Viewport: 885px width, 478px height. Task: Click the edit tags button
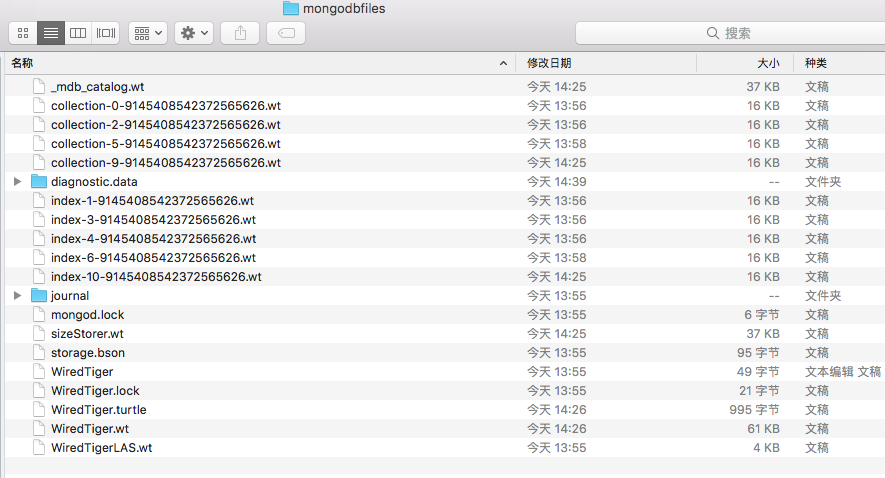coord(286,33)
